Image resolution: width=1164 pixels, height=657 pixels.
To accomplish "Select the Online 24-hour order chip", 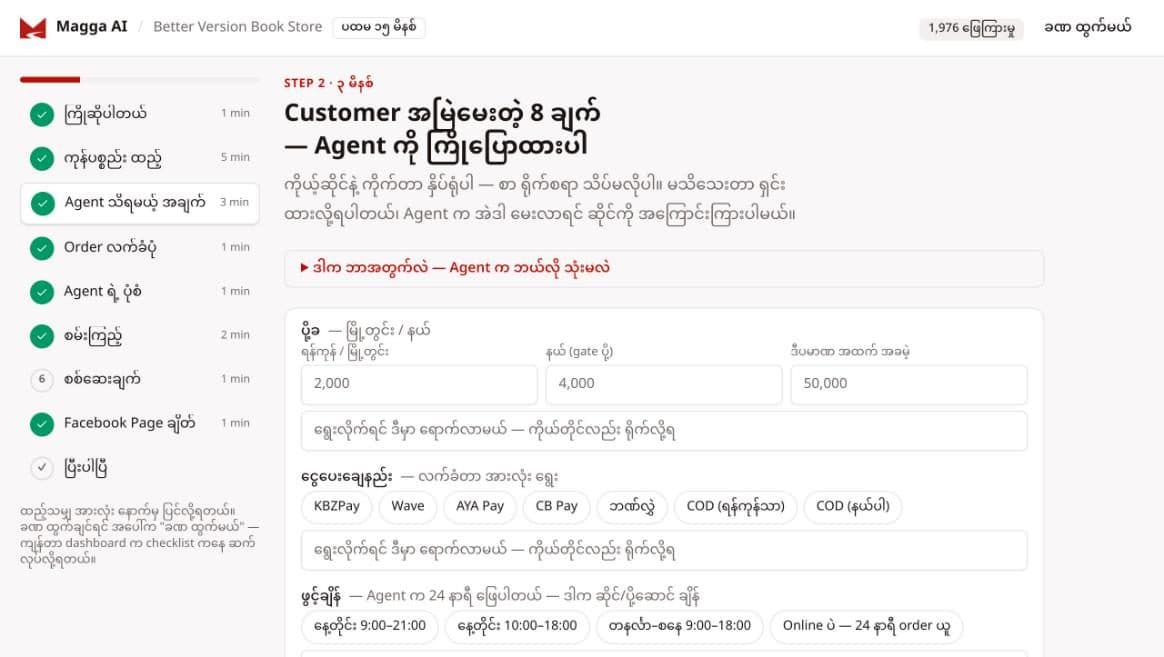I will point(866,626).
